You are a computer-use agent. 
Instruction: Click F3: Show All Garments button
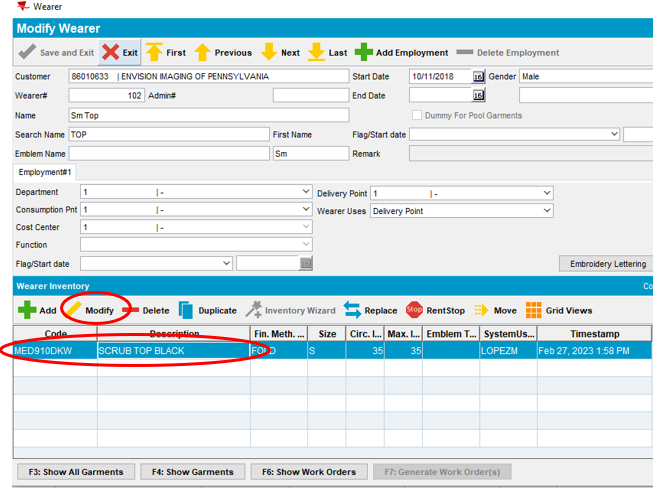coord(75,472)
